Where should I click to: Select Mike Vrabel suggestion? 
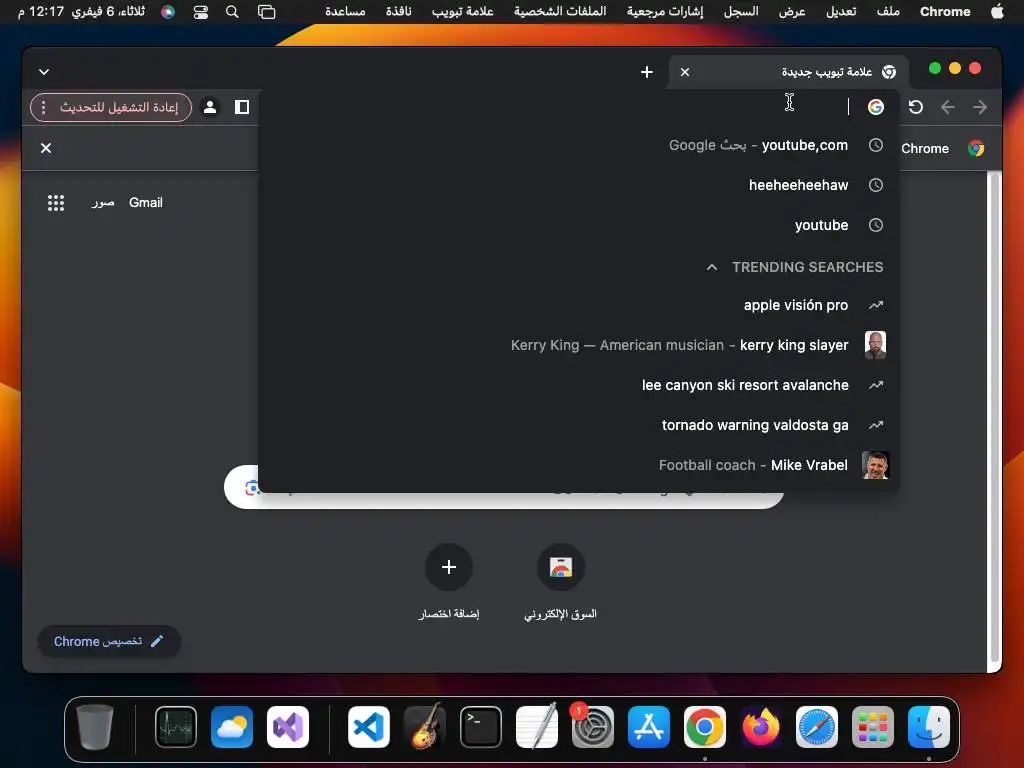pyautogui.click(x=579, y=465)
